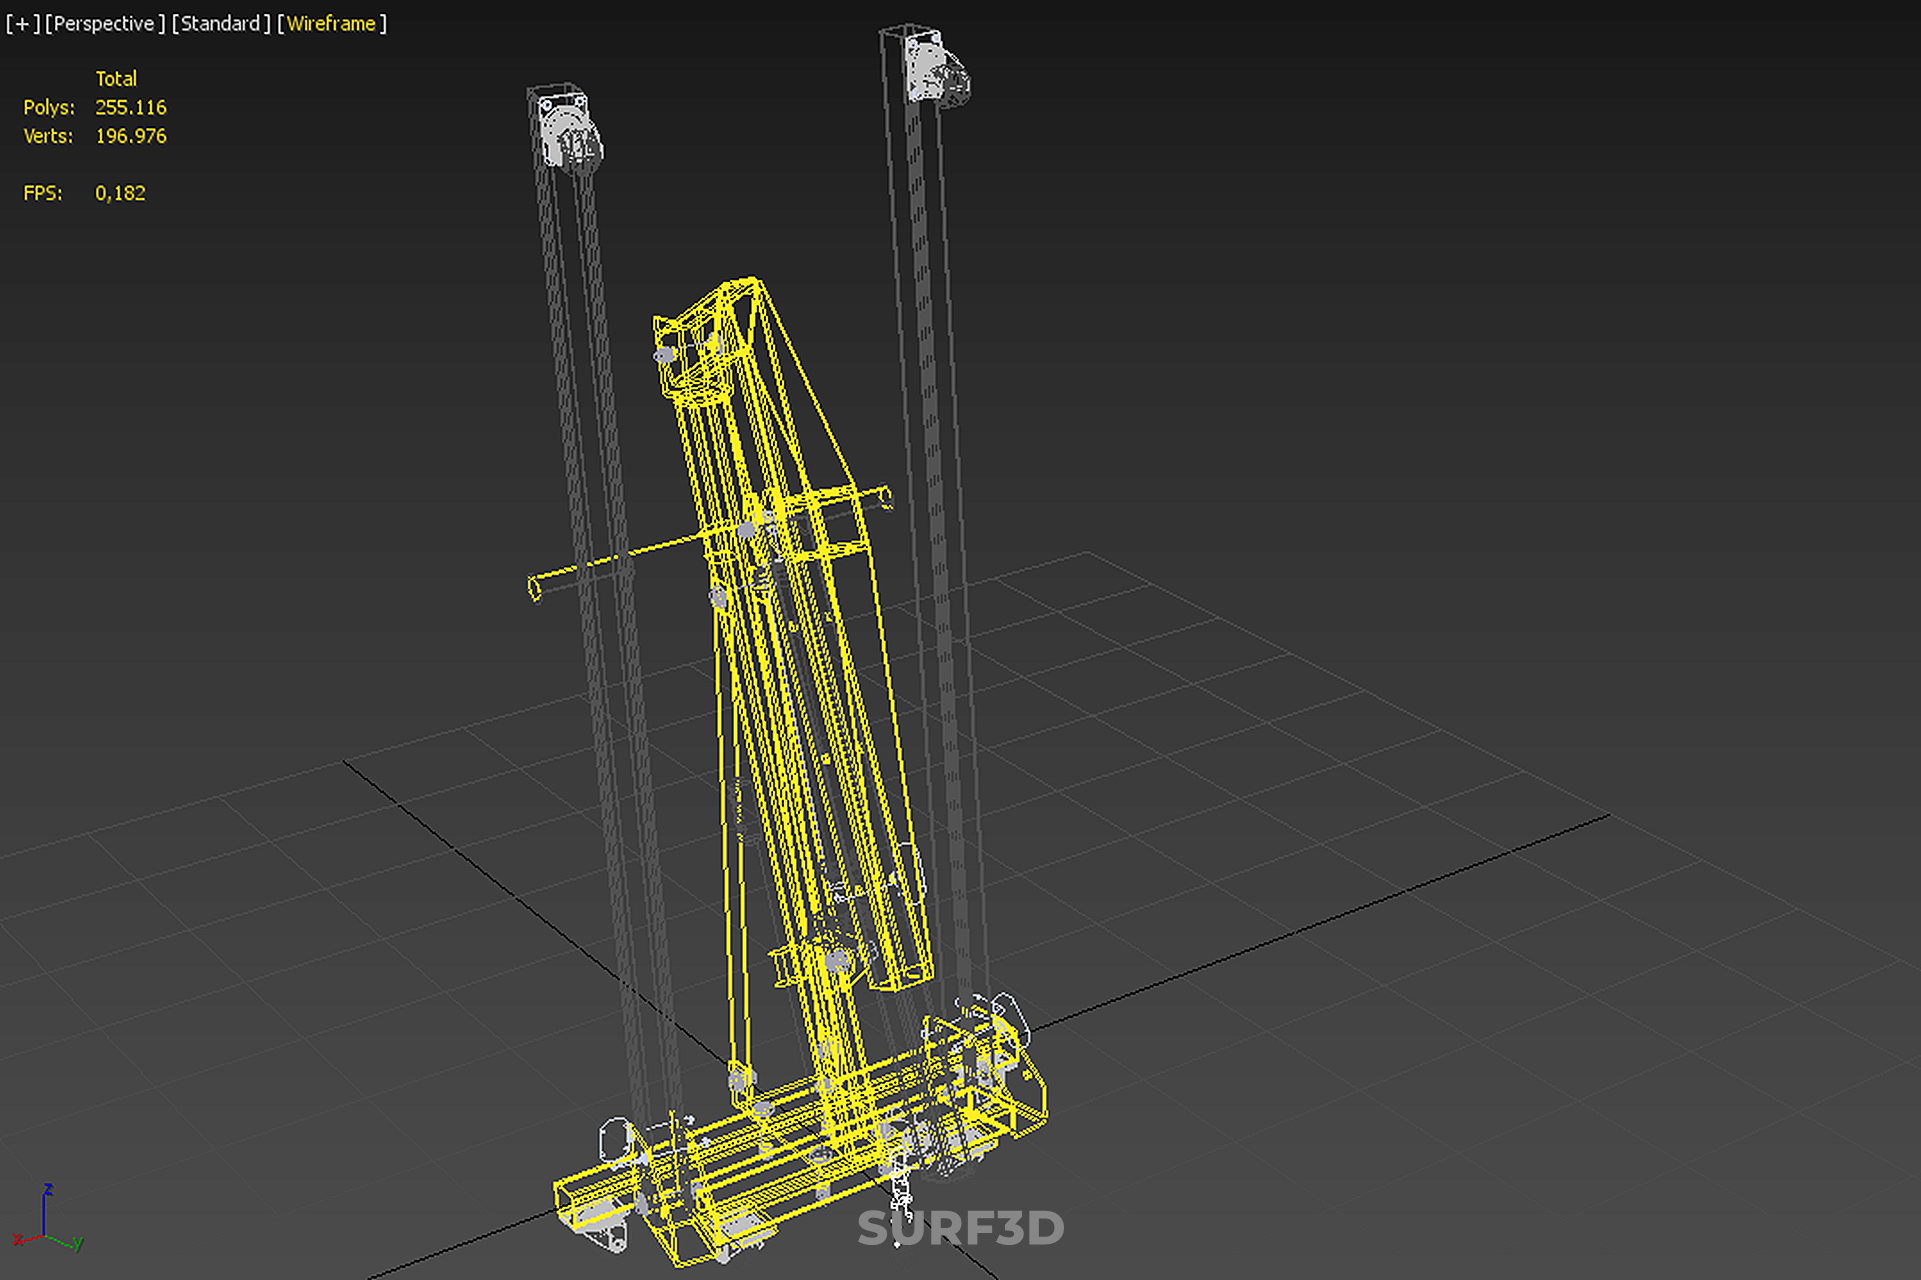Open the [+] general viewport menu
Viewport: 1921px width, 1280px height.
point(22,24)
